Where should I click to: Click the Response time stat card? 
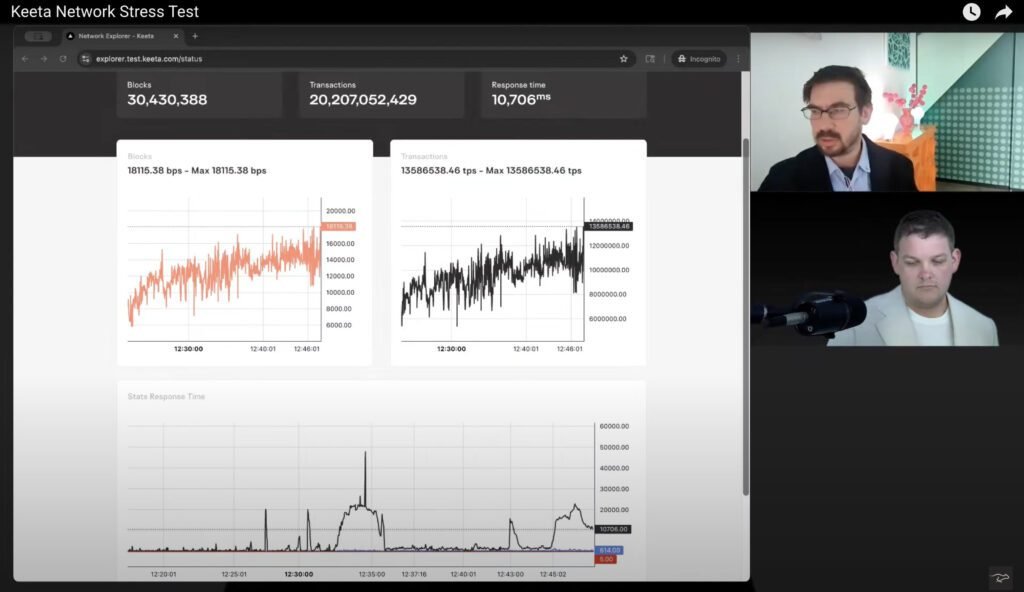(563, 94)
